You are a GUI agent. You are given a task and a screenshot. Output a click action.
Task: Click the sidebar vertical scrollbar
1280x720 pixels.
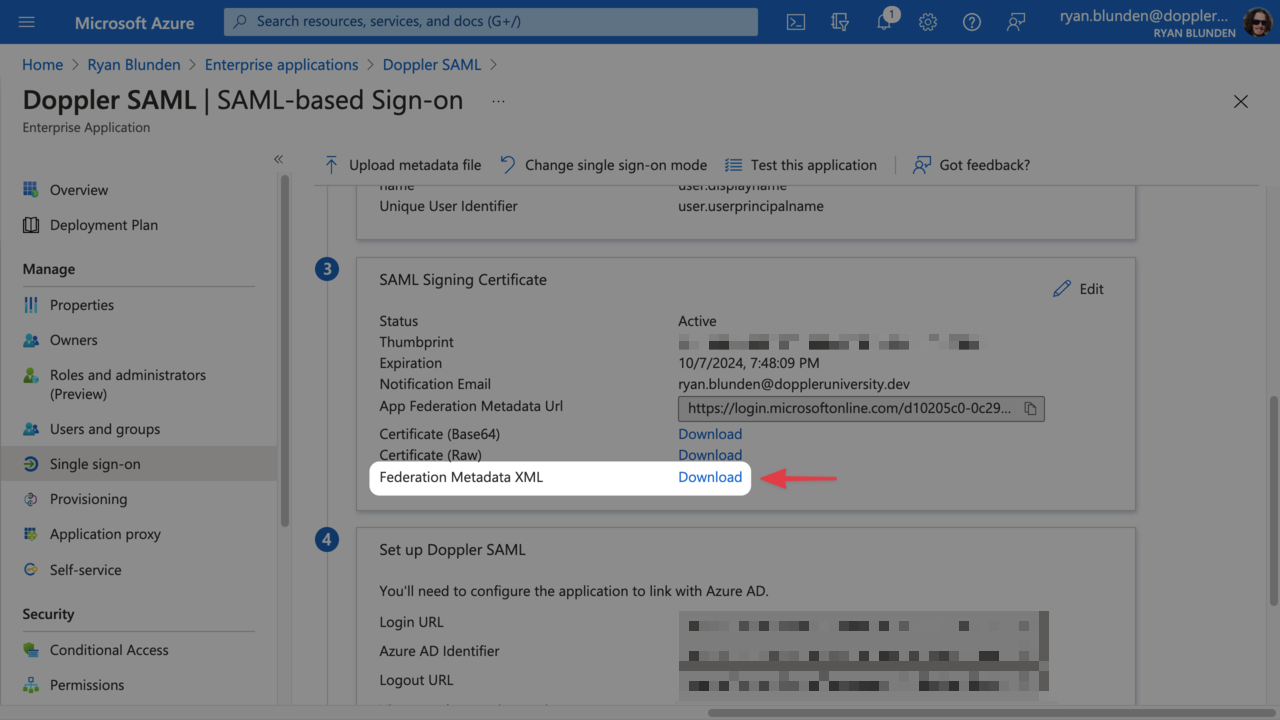(285, 350)
